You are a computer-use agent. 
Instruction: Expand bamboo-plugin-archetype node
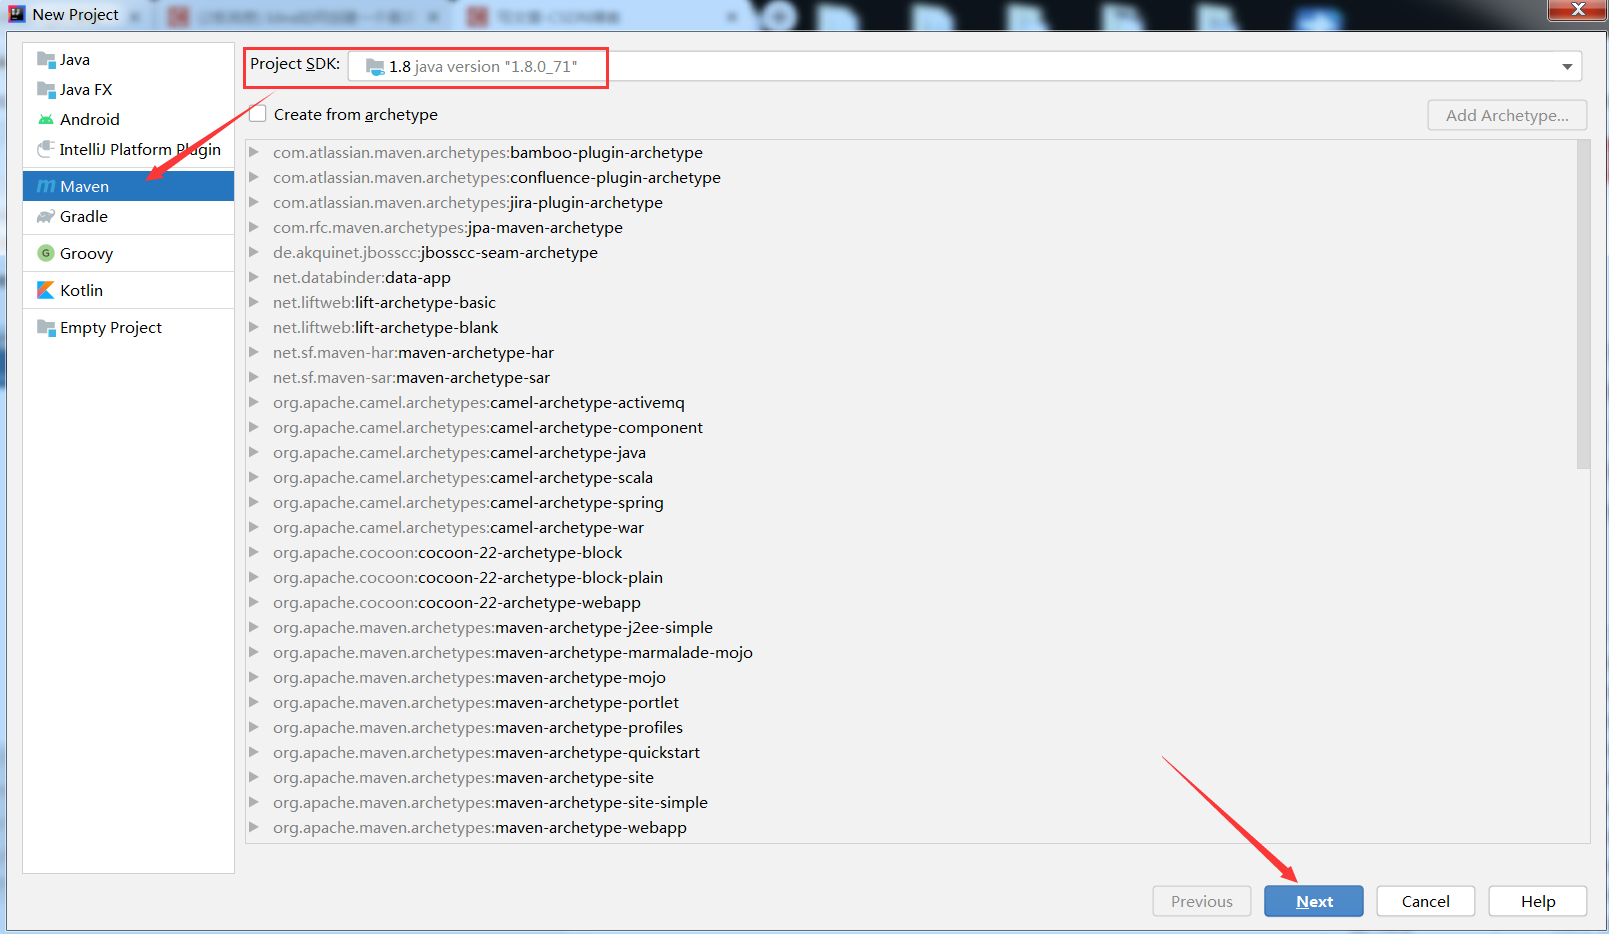[254, 152]
